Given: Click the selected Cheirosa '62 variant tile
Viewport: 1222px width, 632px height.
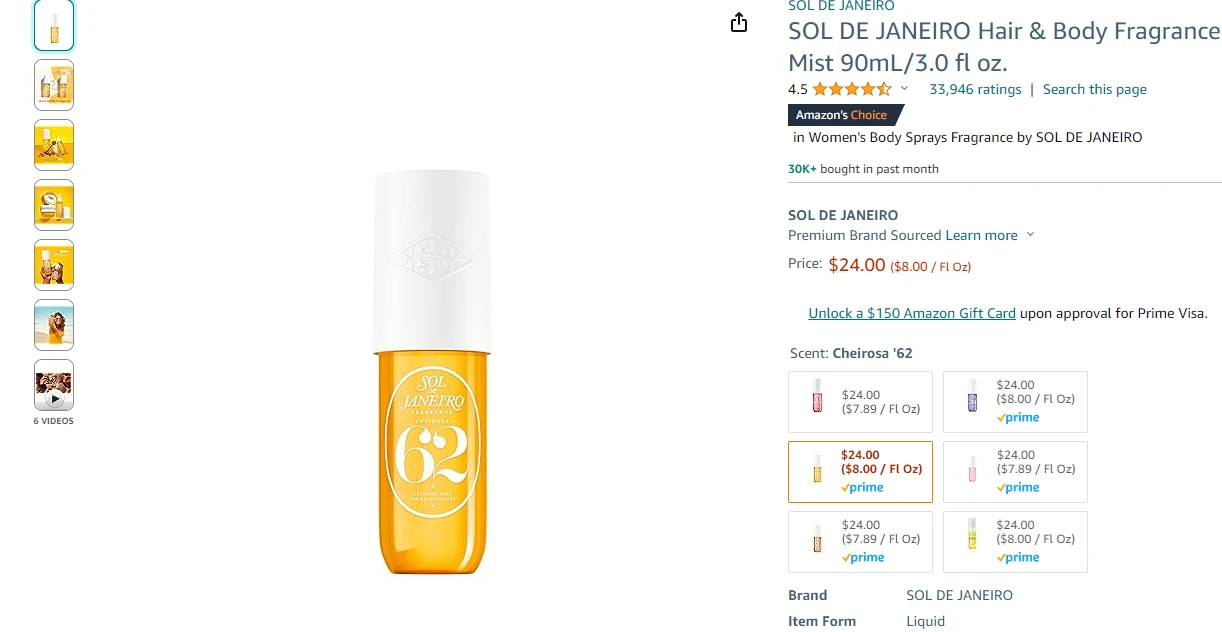Looking at the screenshot, I should tap(860, 471).
